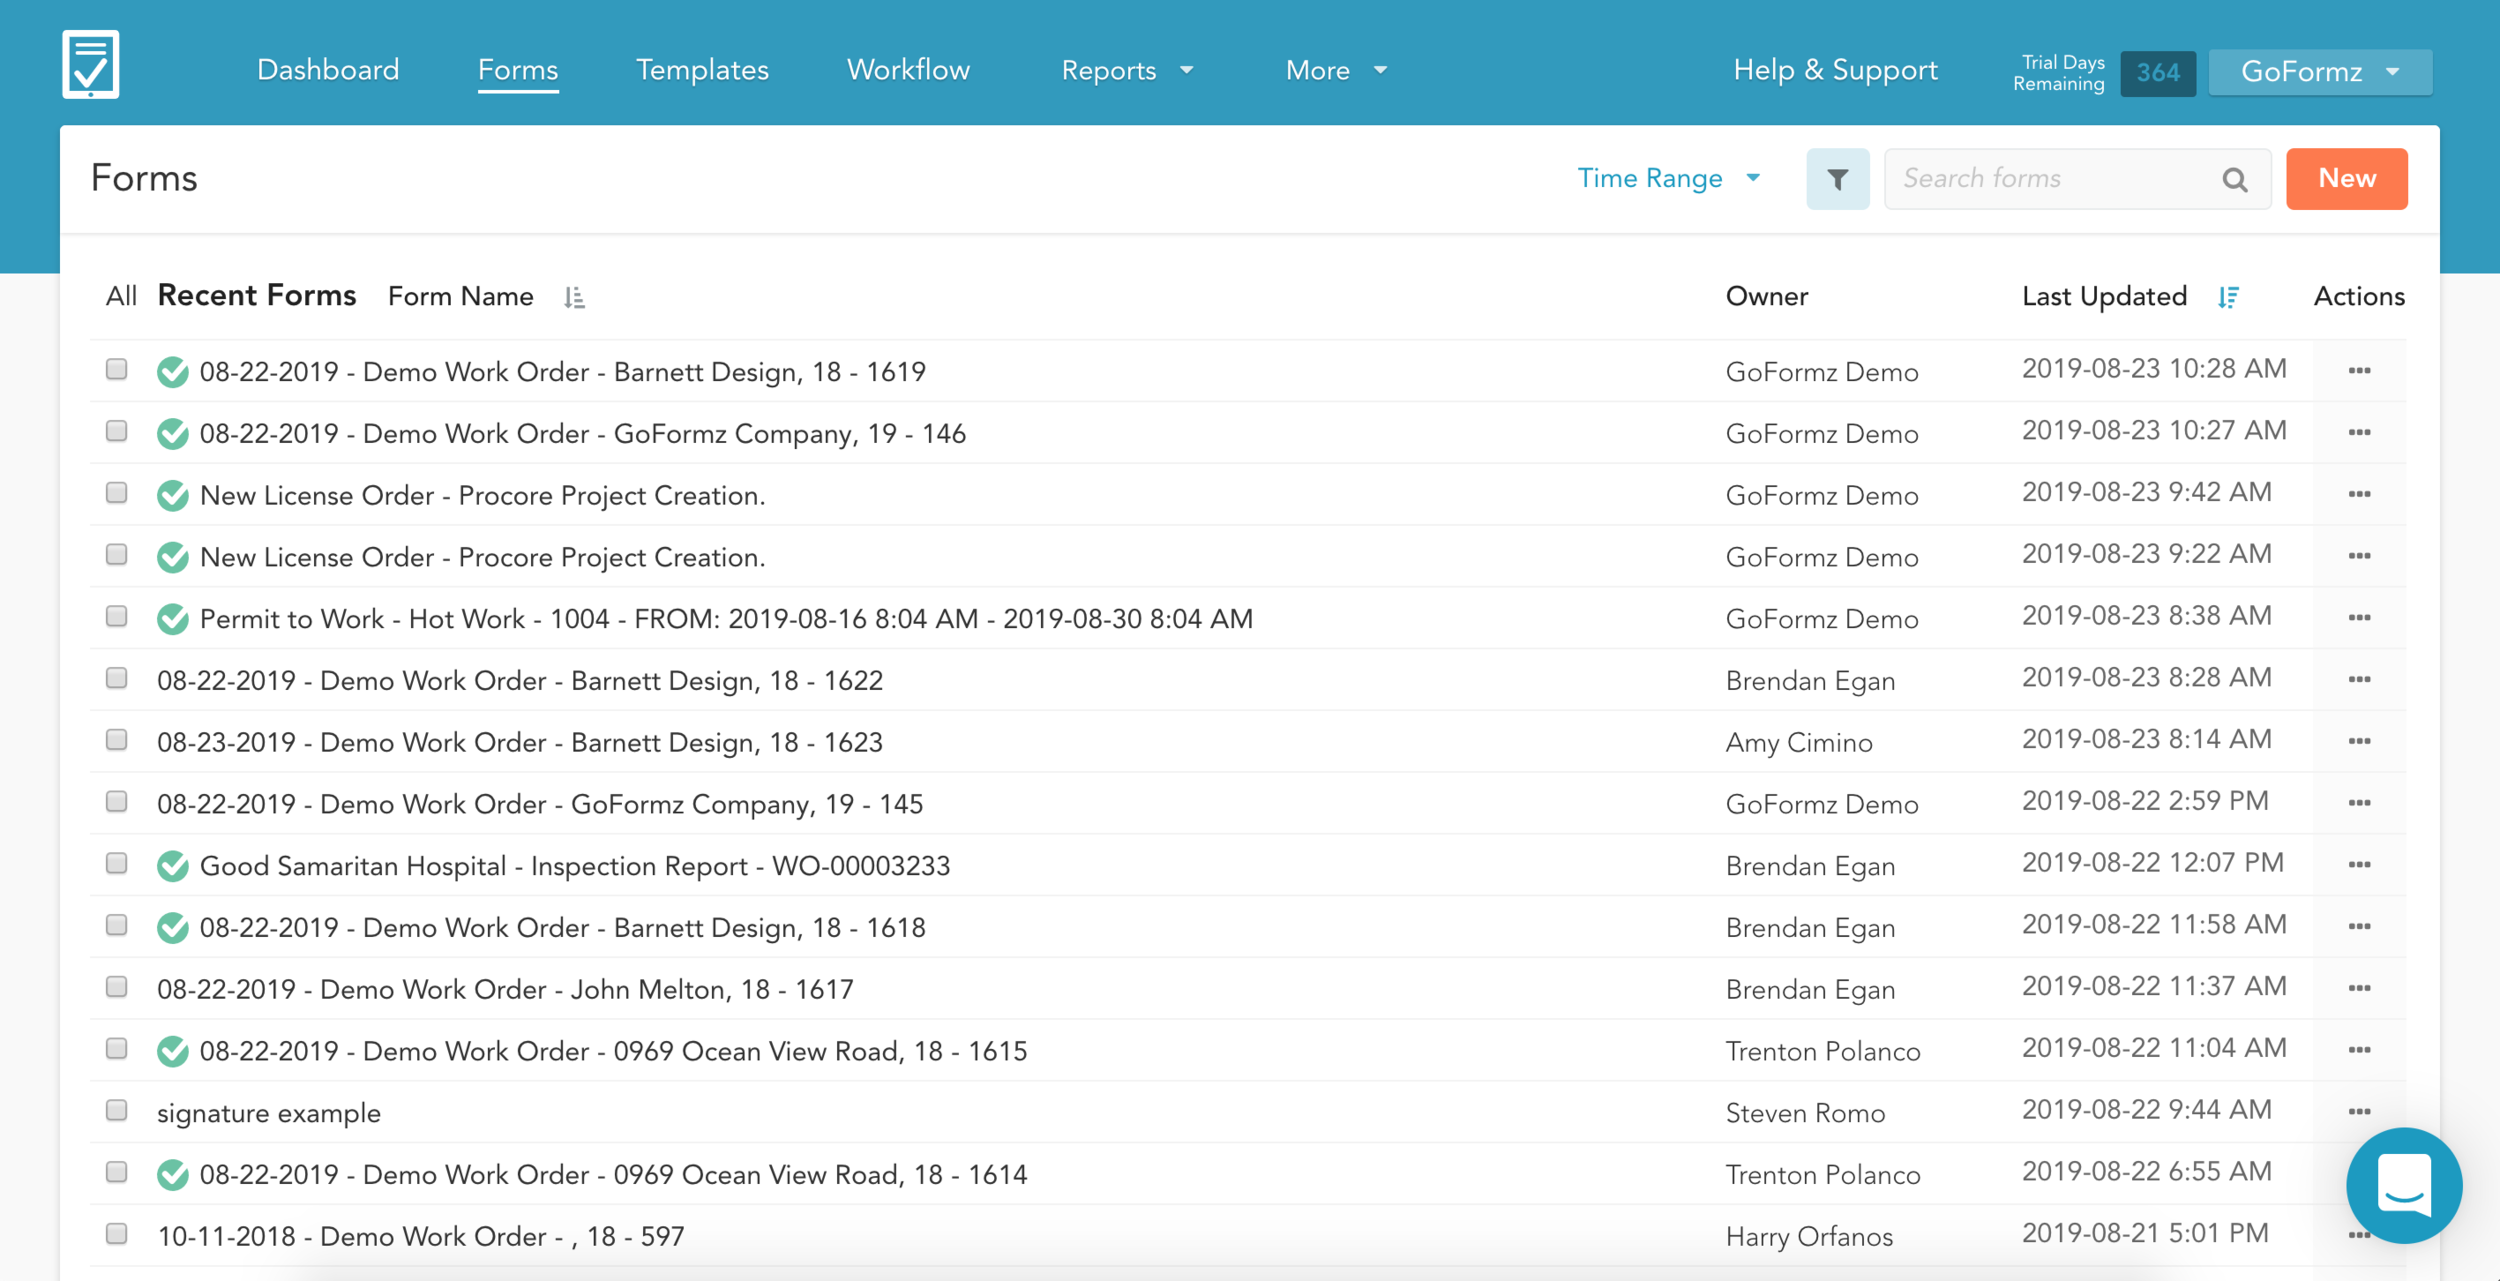2500x1281 pixels.
Task: Go to the Dashboard tab
Action: pos(328,70)
